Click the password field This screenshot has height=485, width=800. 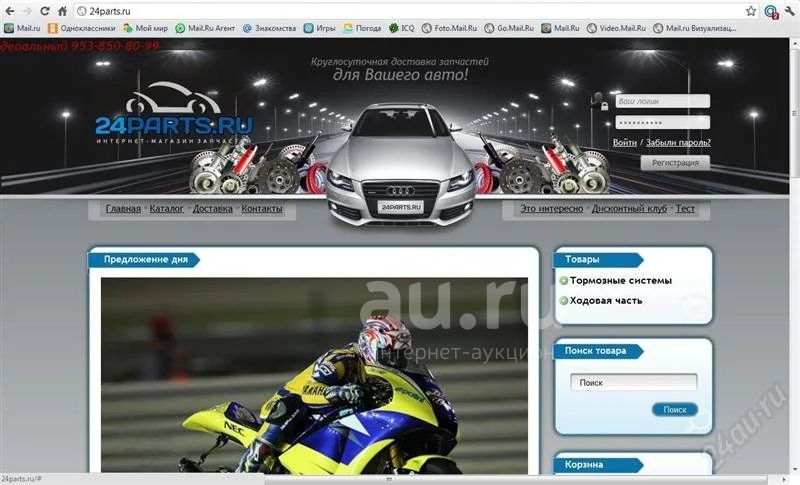pos(662,122)
